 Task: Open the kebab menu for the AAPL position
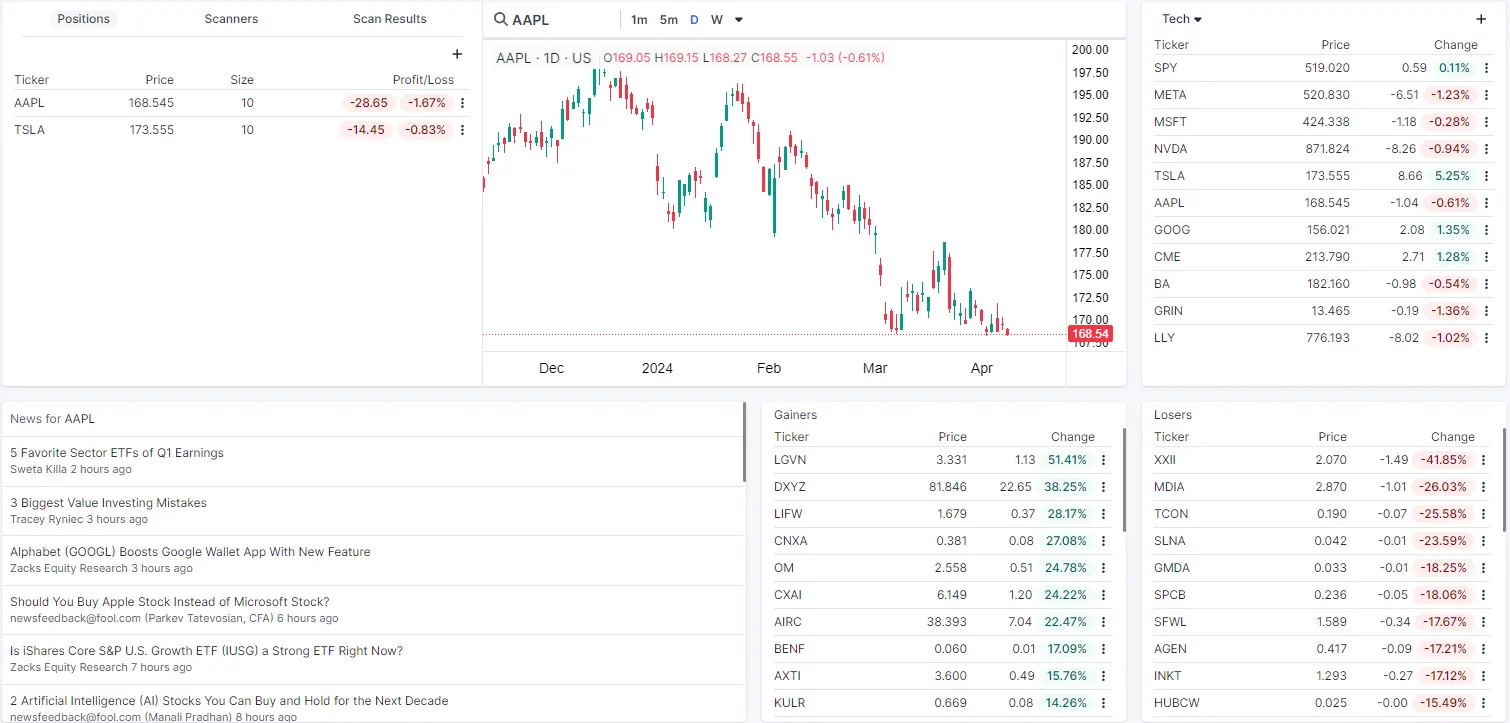(463, 103)
